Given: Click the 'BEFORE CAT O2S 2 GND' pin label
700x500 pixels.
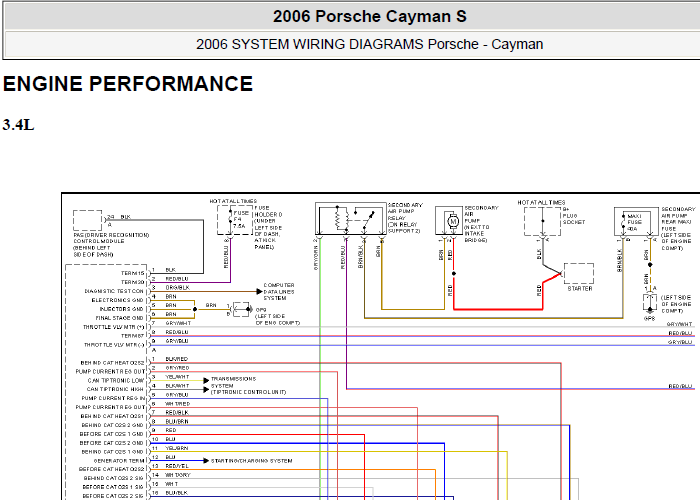Looking at the screenshot, I should pos(112,443).
